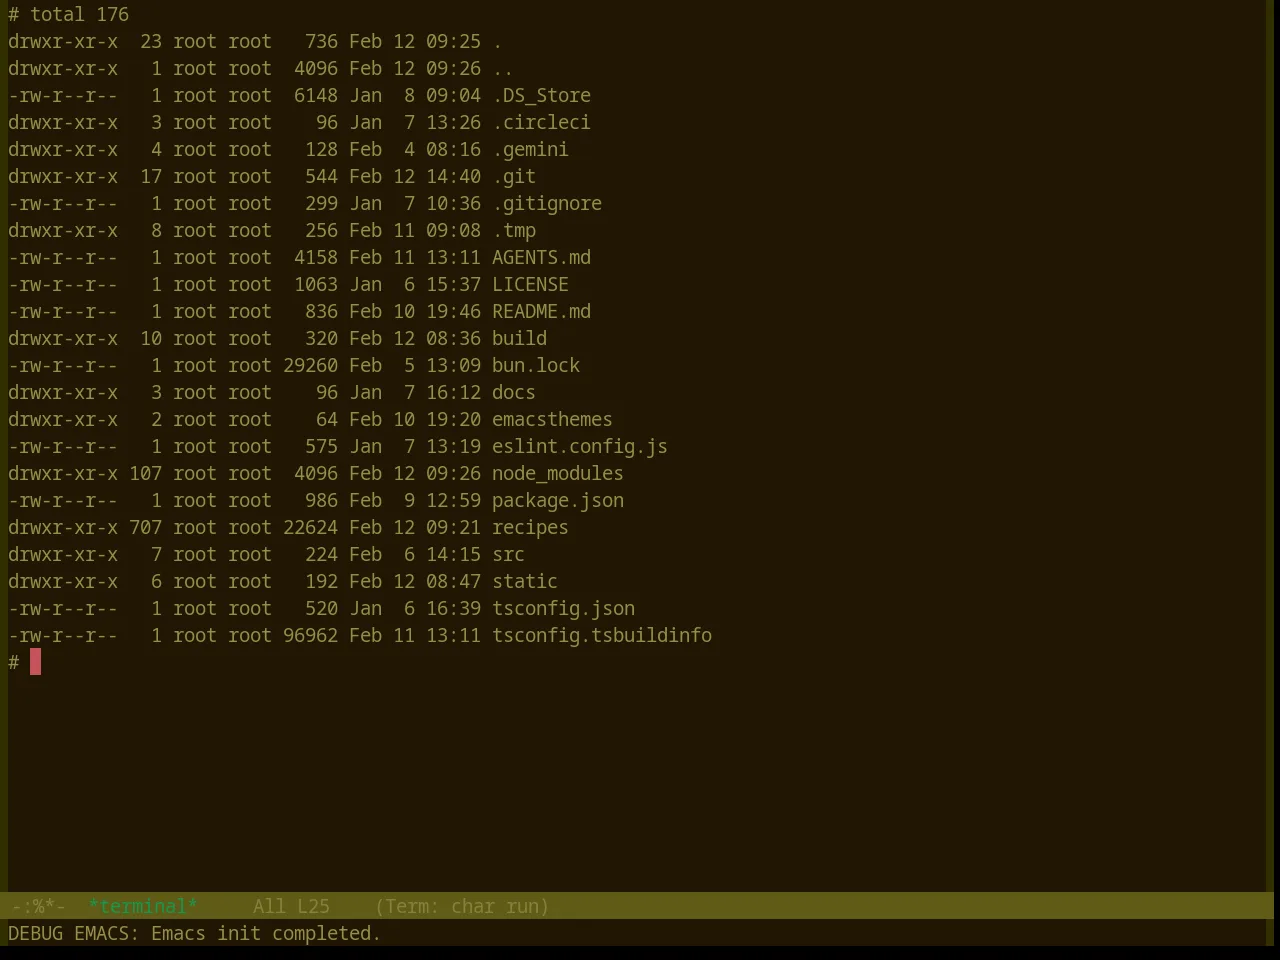The image size is (1280, 960).
Task: Click the bun.lock file name
Action: pyautogui.click(x=536, y=365)
